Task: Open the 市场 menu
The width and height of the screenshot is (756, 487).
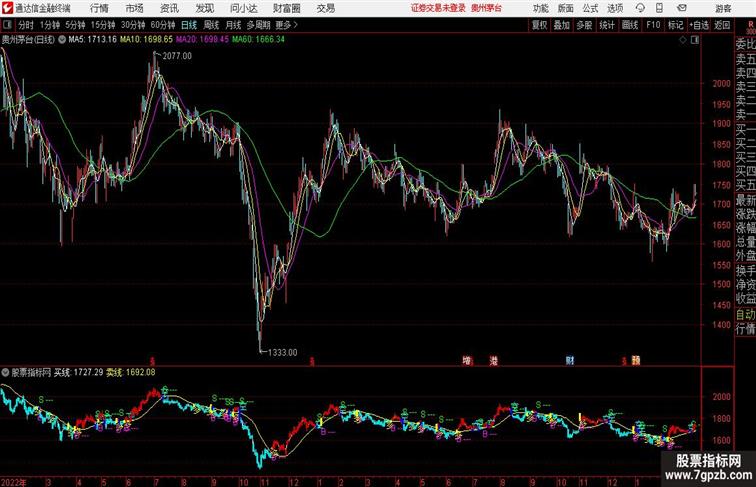Action: [135, 8]
